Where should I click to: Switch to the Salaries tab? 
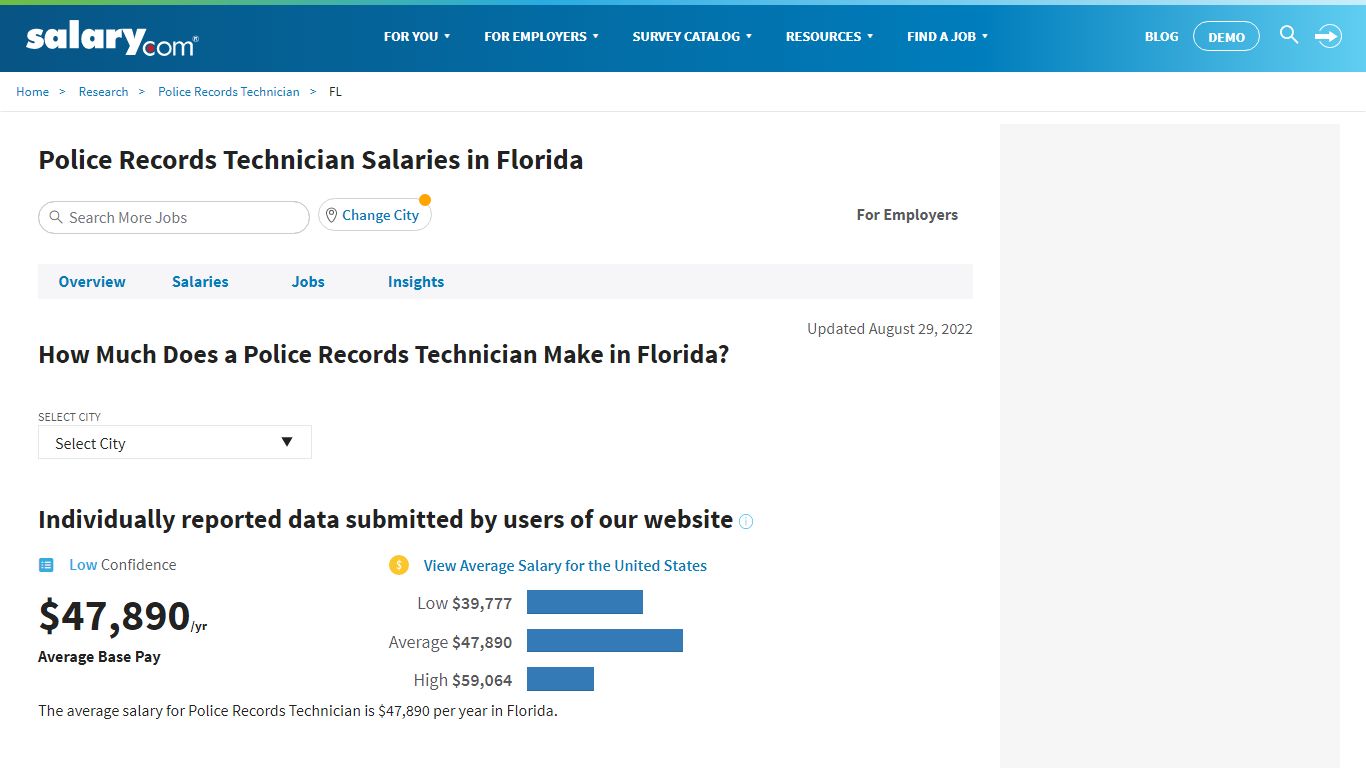point(200,282)
